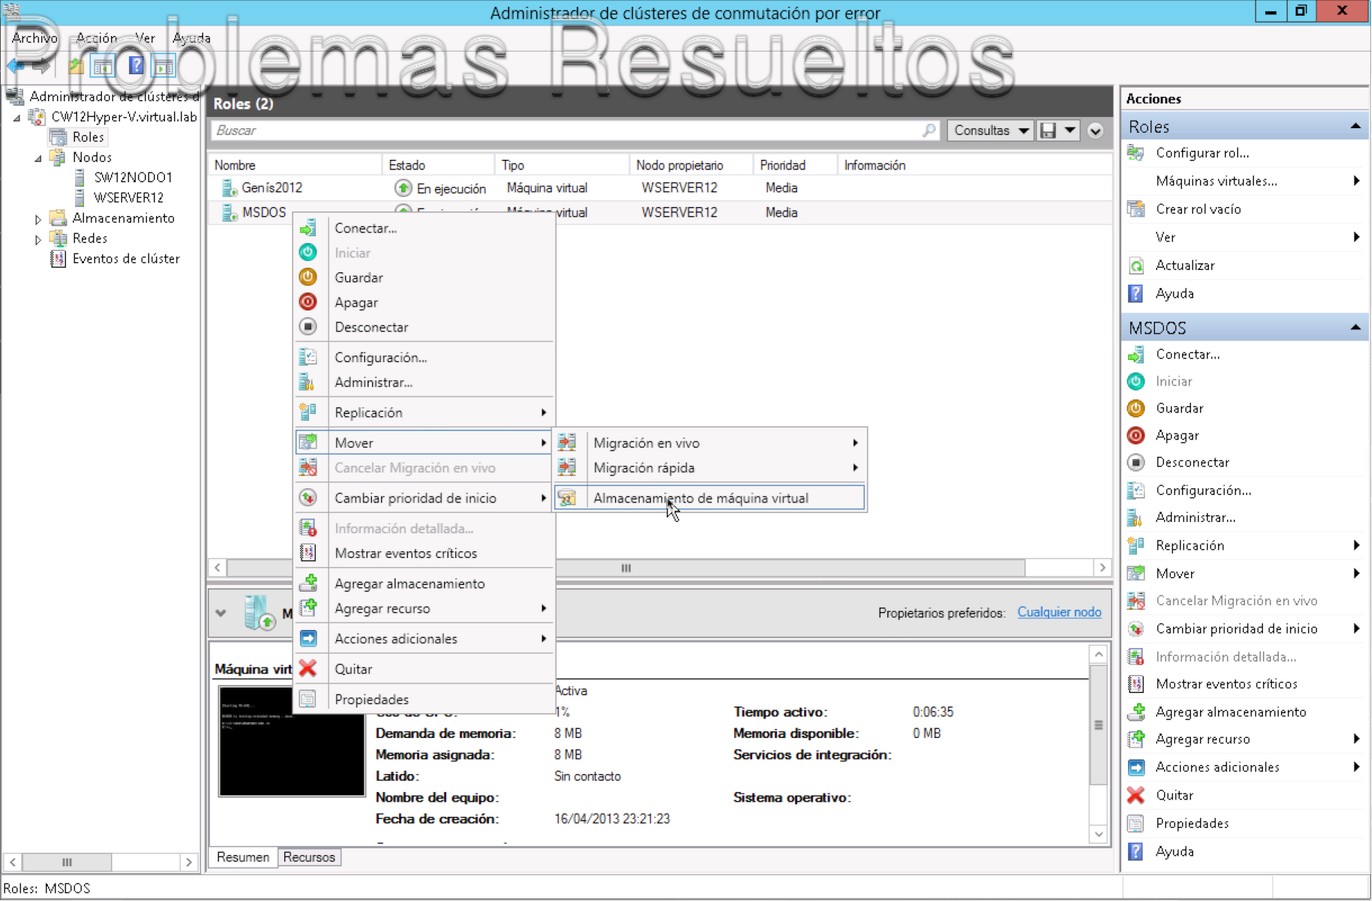Collapse the Roles section in Acciones
The height and width of the screenshot is (901, 1372).
pyautogui.click(x=1355, y=126)
